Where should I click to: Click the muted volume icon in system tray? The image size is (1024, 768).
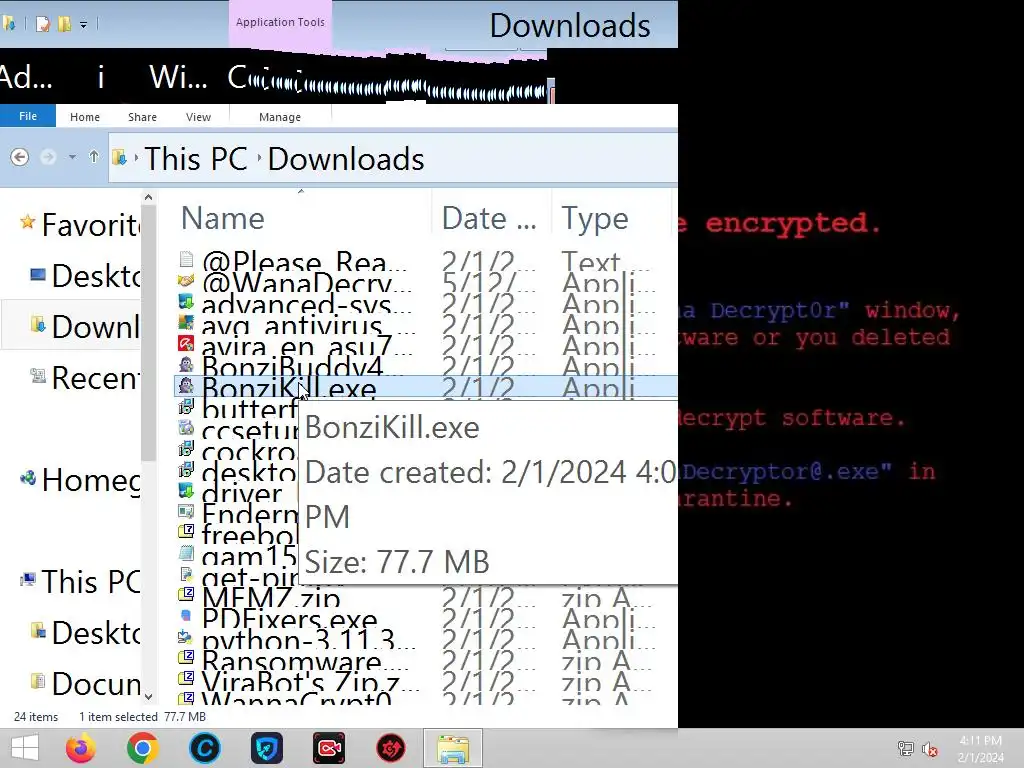click(930, 749)
